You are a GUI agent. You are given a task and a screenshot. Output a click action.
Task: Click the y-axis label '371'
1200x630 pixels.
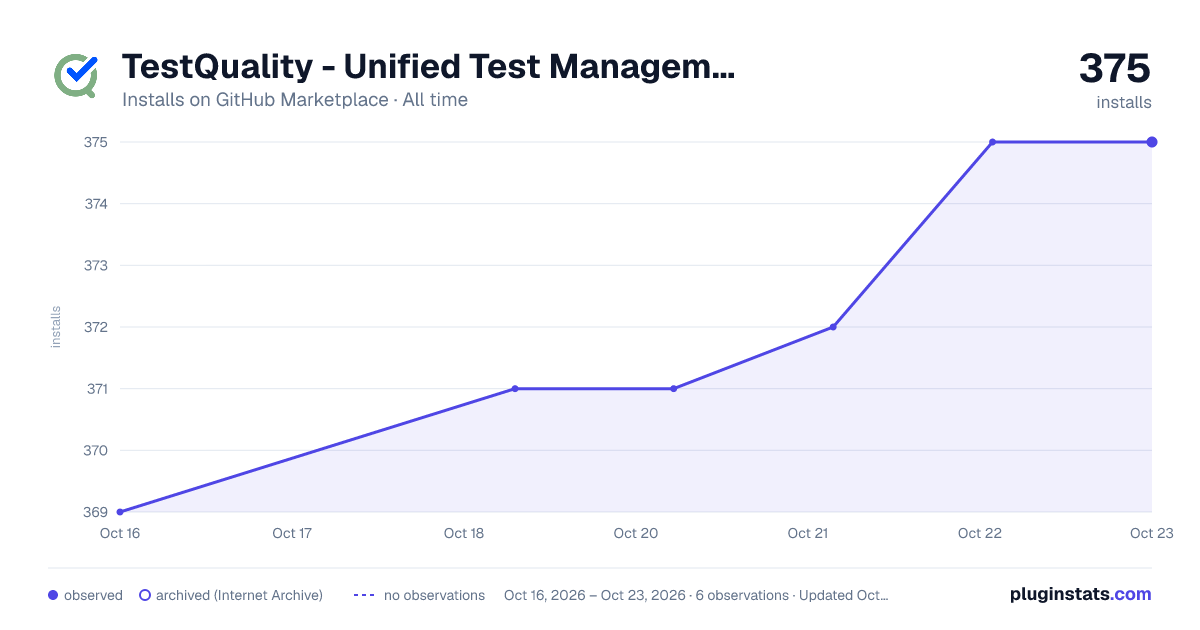click(96, 389)
